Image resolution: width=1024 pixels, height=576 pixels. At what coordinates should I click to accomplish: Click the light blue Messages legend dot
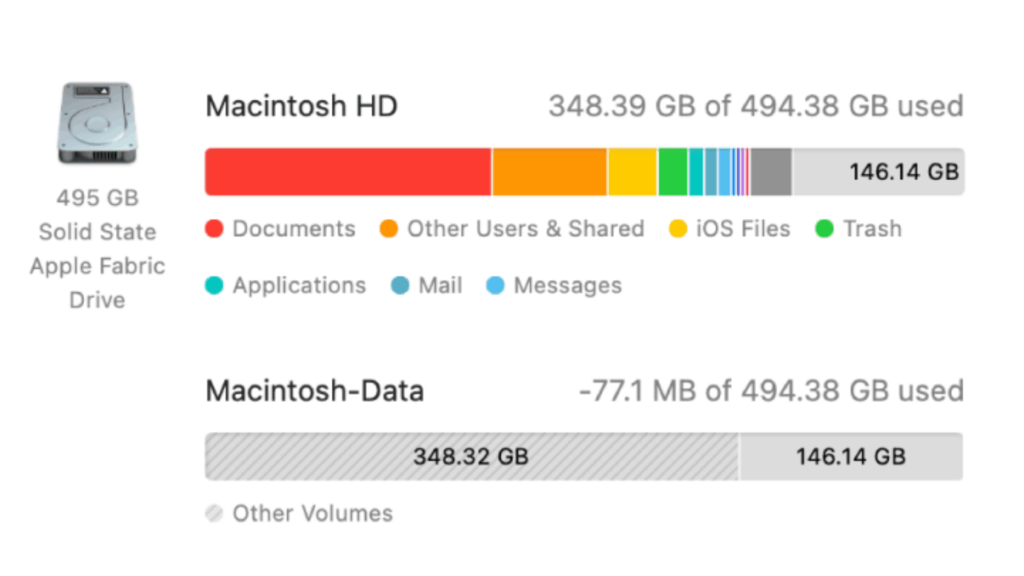(x=495, y=286)
